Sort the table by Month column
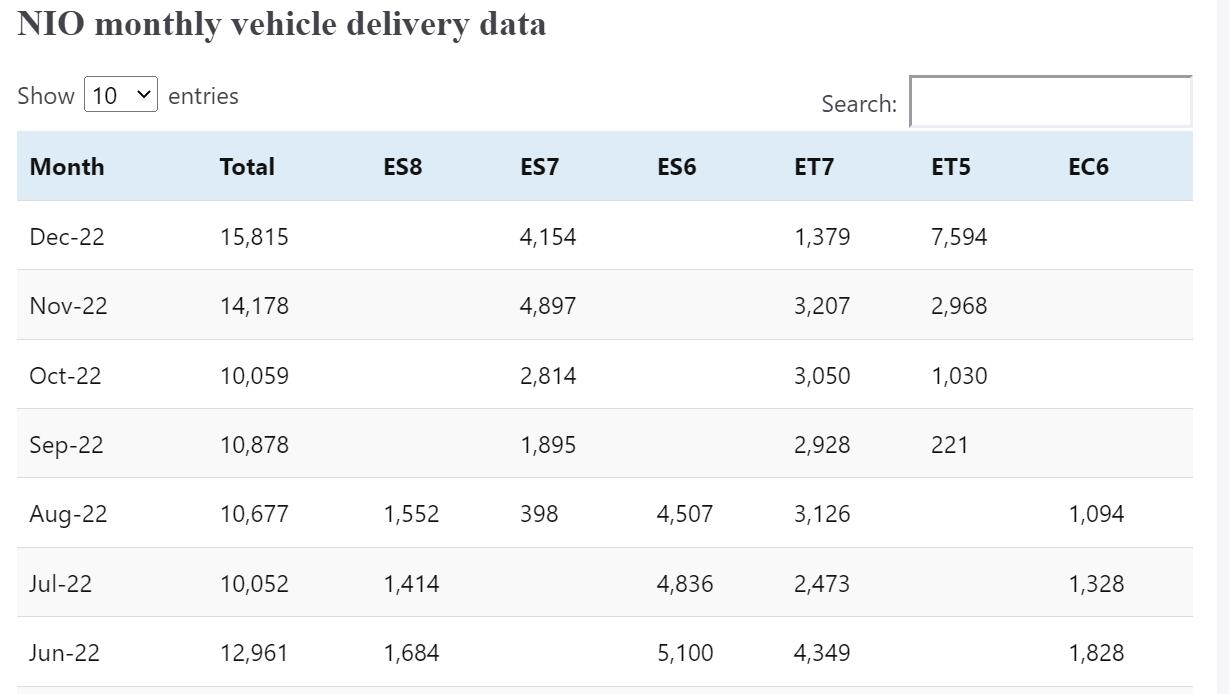Viewport: 1229px width, 694px height. click(x=66, y=167)
